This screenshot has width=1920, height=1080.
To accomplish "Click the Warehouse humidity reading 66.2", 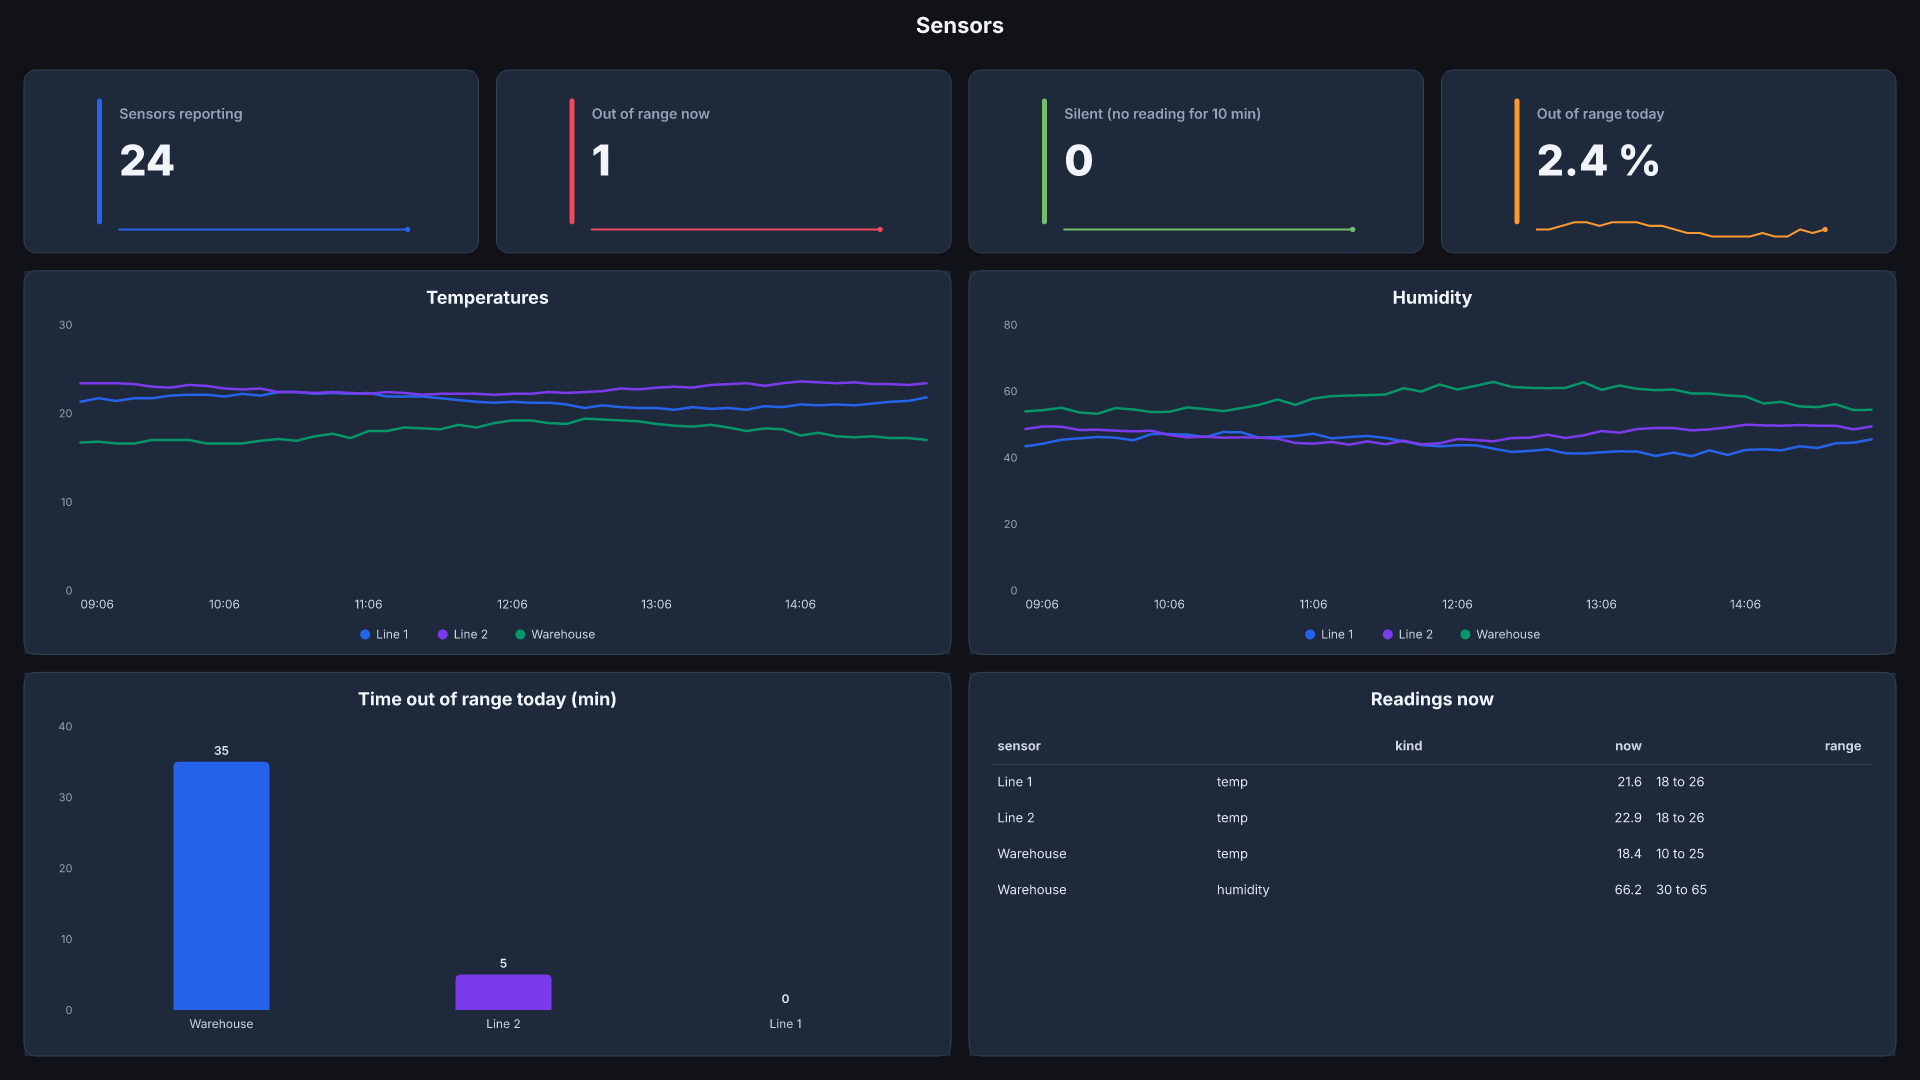I will (x=1628, y=890).
